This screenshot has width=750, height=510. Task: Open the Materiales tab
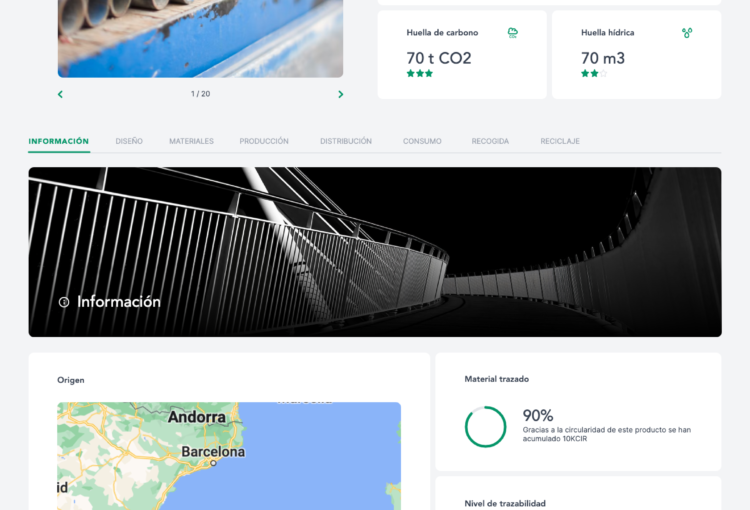[x=191, y=141]
